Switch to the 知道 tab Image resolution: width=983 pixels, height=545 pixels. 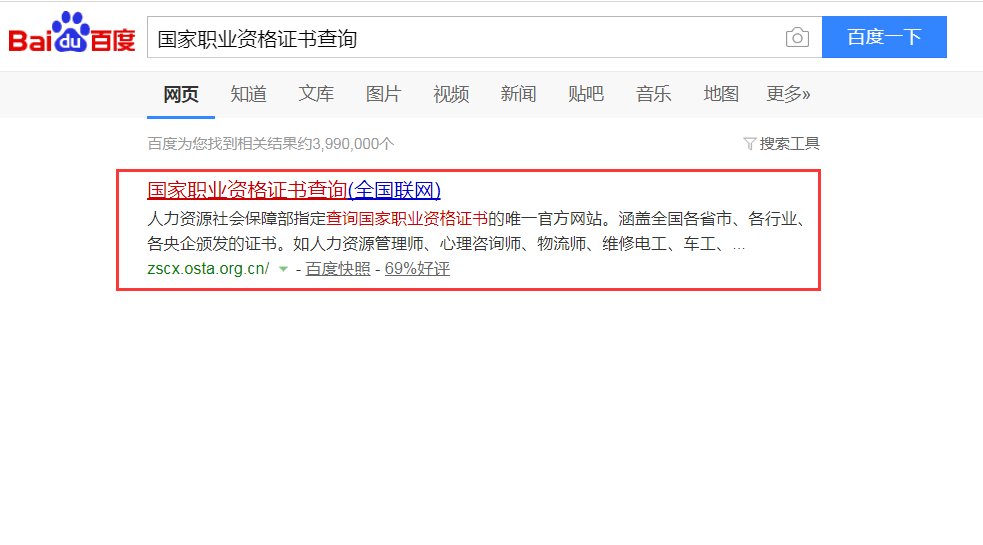[248, 94]
